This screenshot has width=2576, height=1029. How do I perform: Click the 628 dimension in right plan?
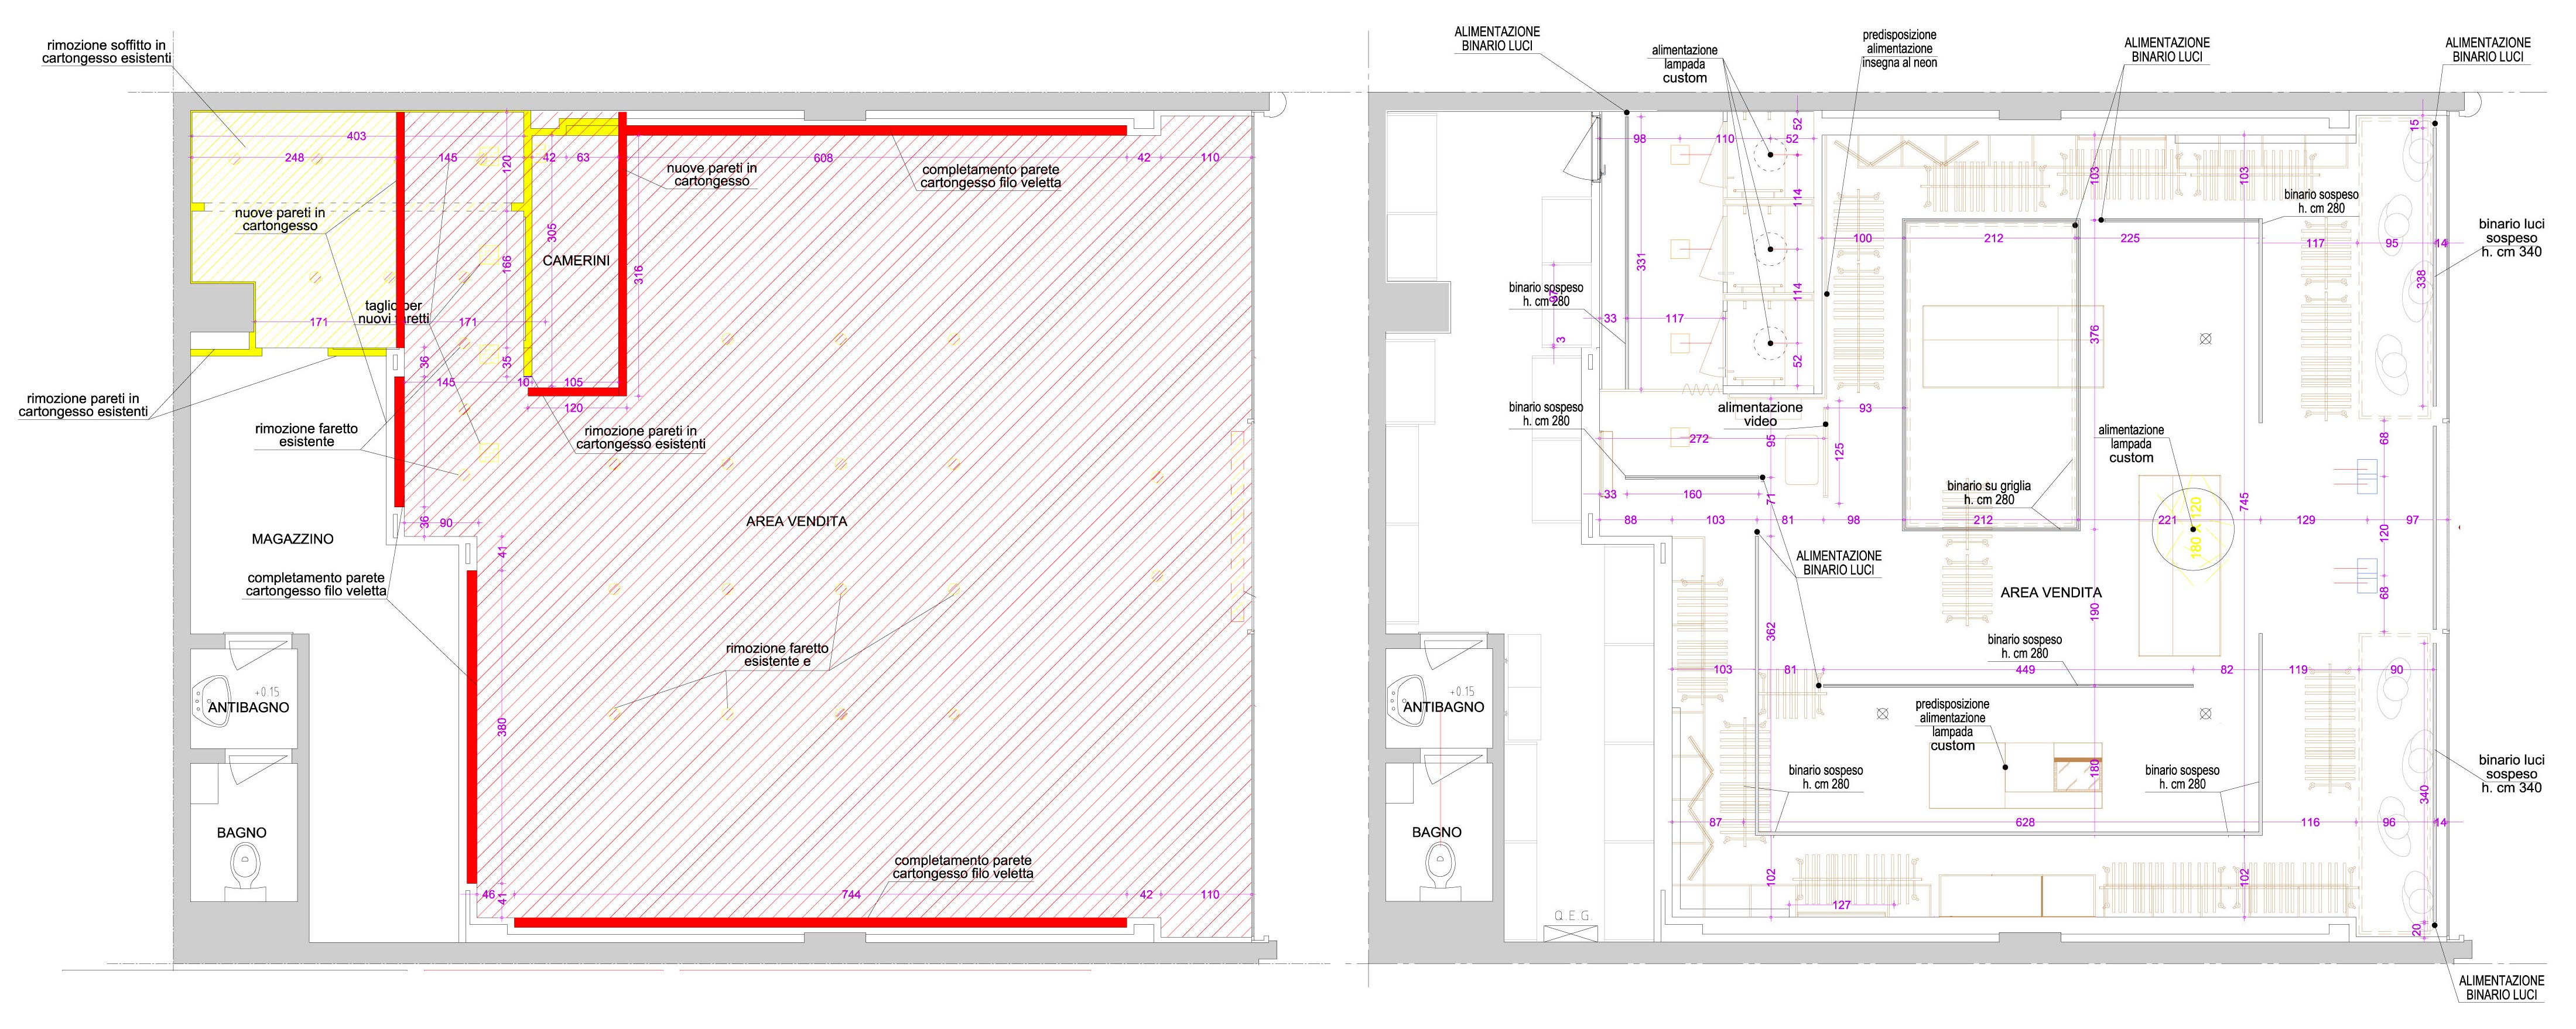coord(2025,823)
